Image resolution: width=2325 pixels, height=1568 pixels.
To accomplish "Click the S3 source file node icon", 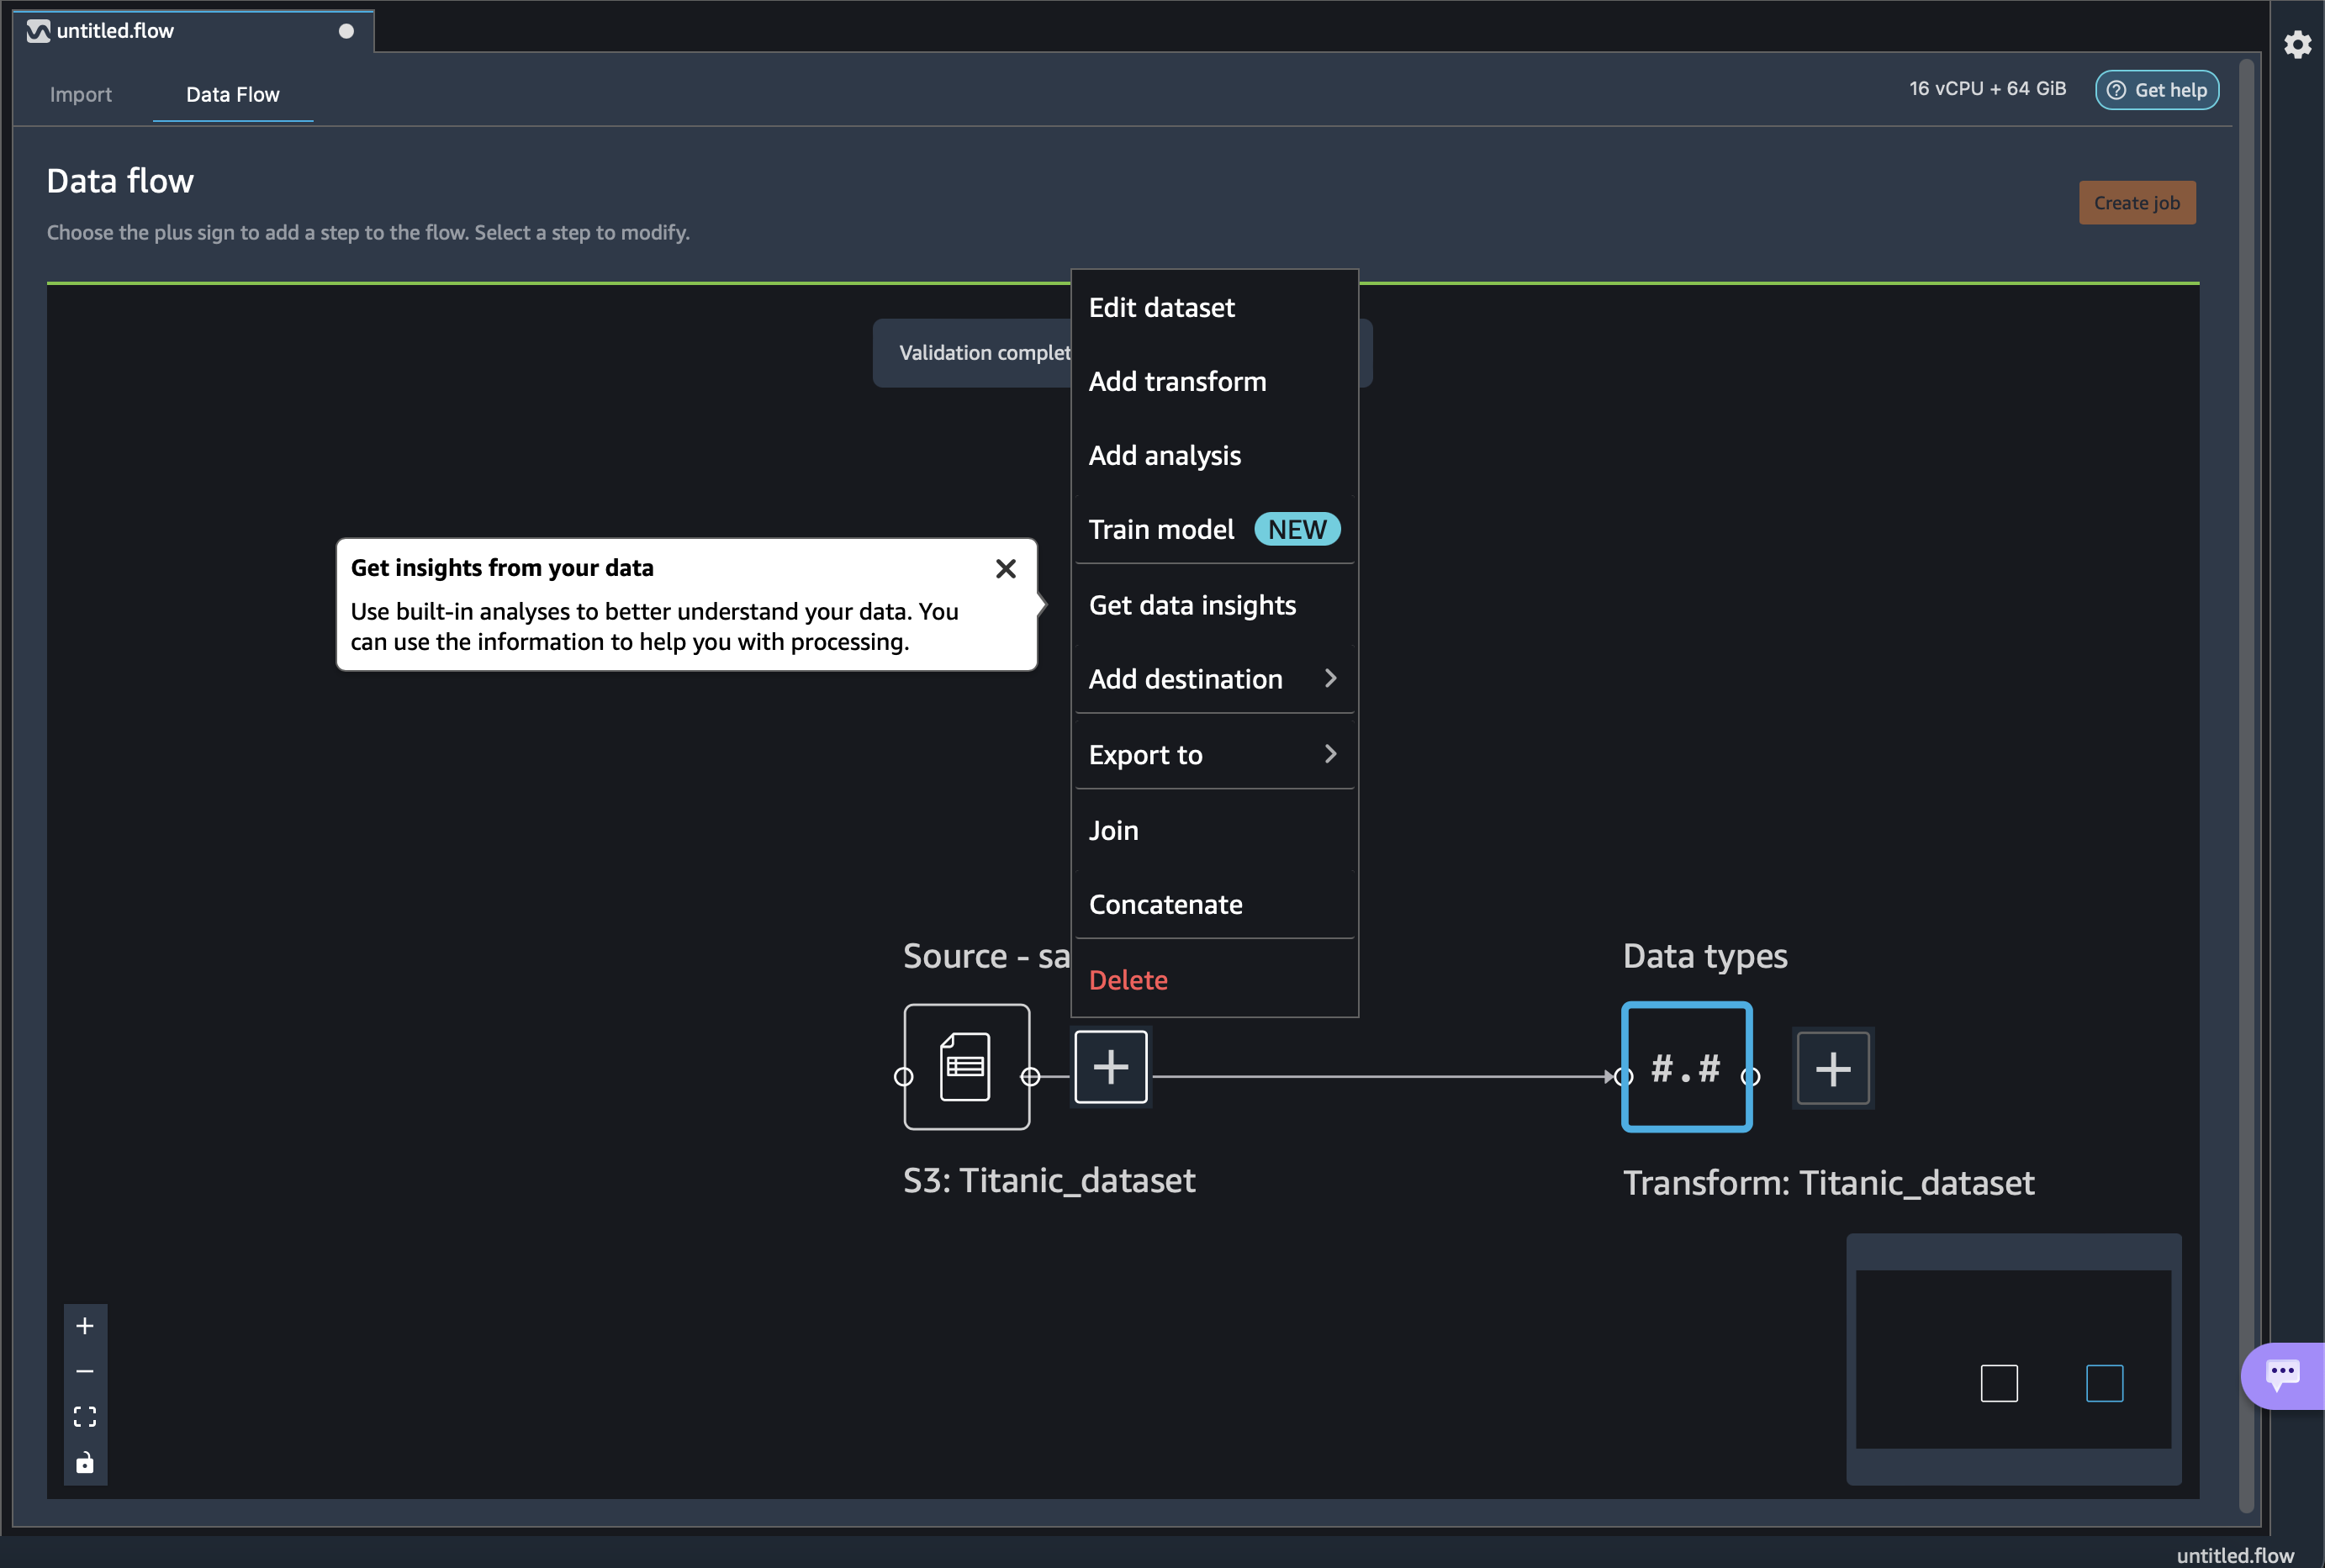I will coord(966,1067).
